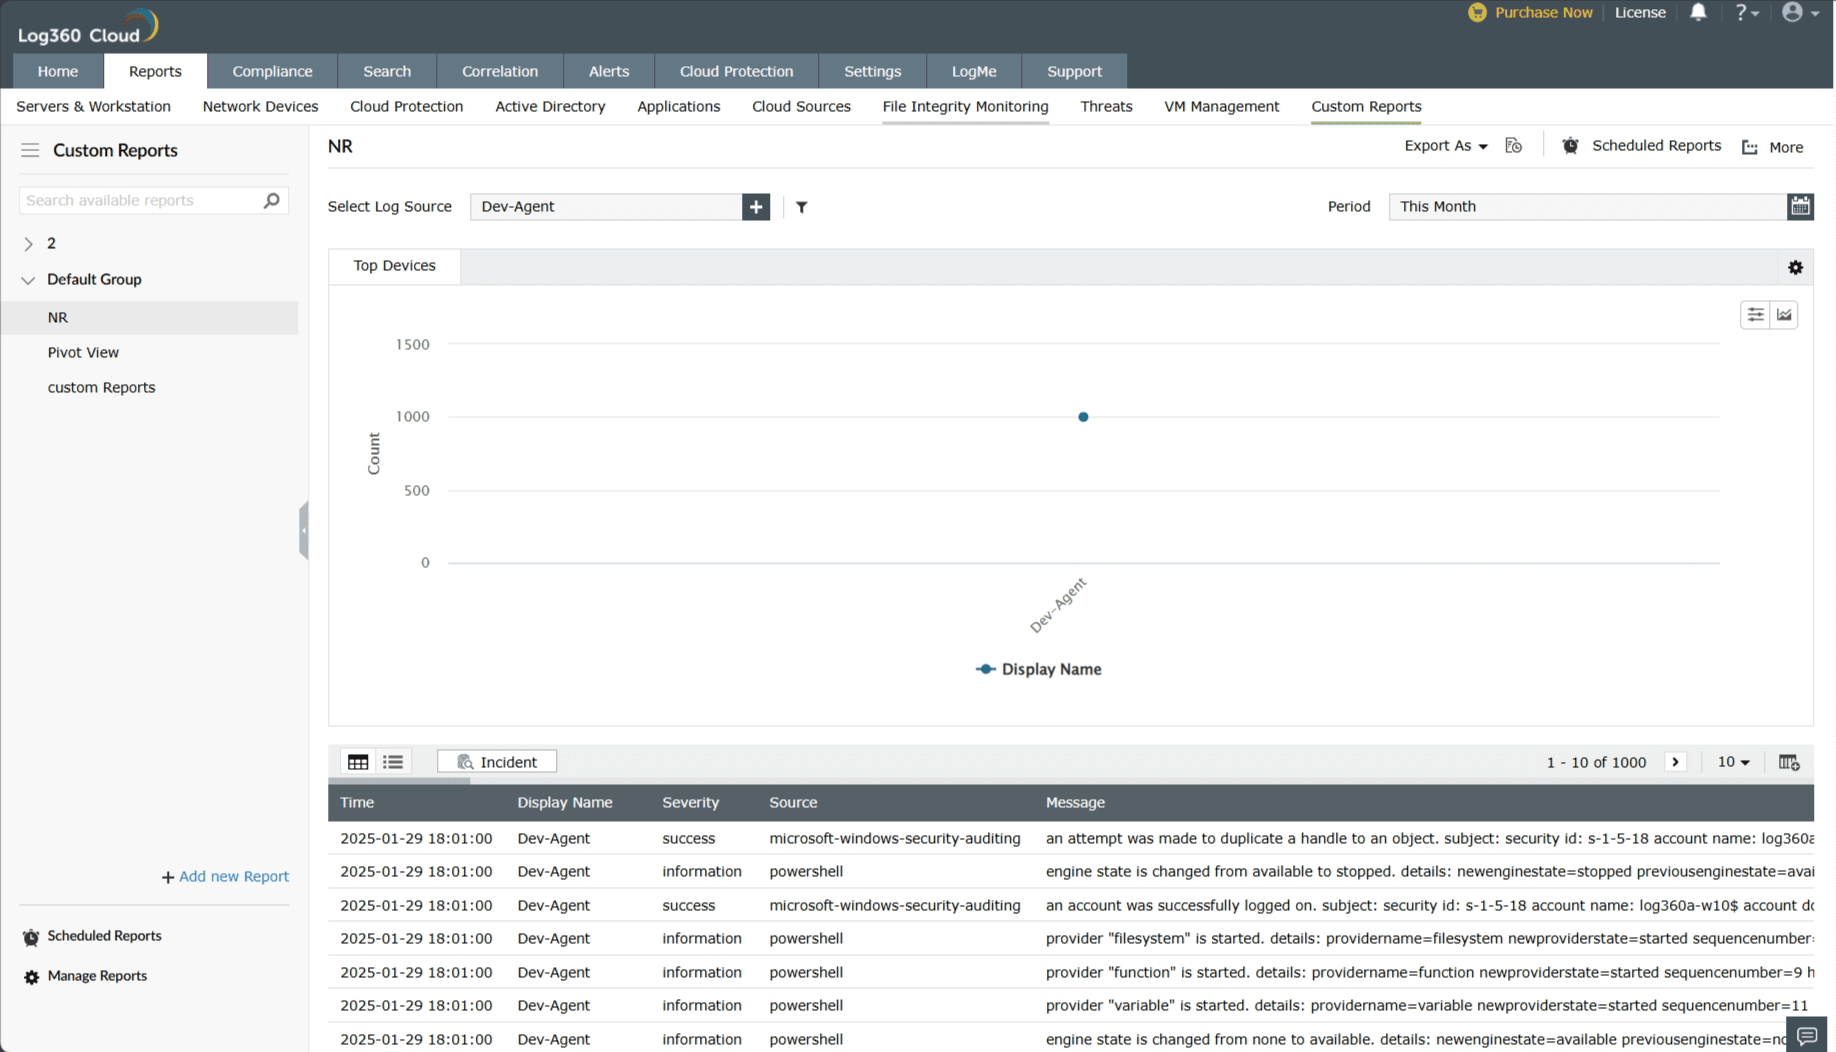Click the export history icon beside Export As
This screenshot has height=1052, width=1836.
[1513, 145]
